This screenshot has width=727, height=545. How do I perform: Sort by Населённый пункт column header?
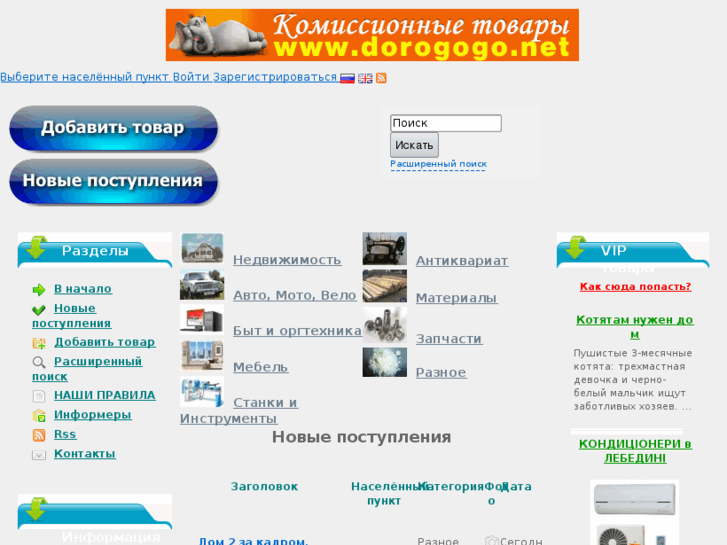coord(384,494)
